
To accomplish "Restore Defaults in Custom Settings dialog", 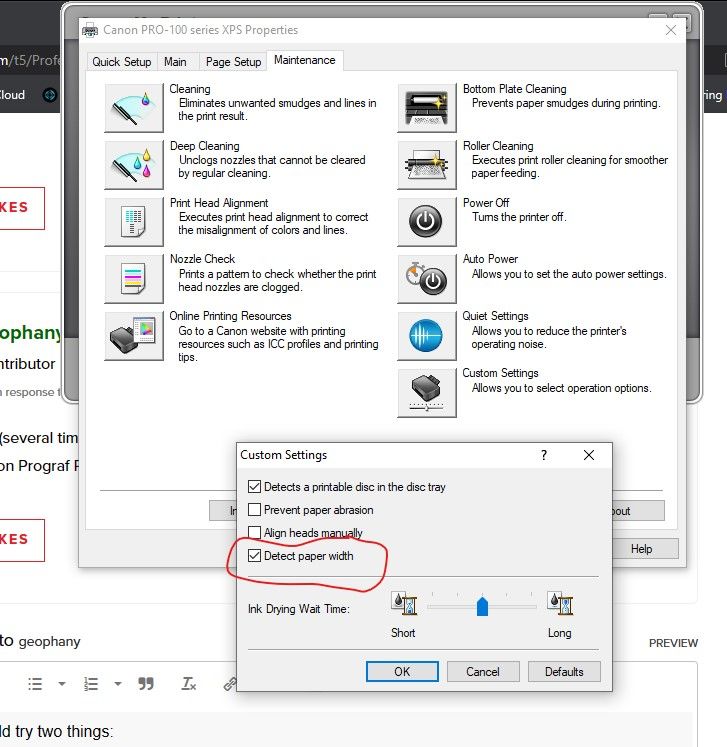I will 564,672.
